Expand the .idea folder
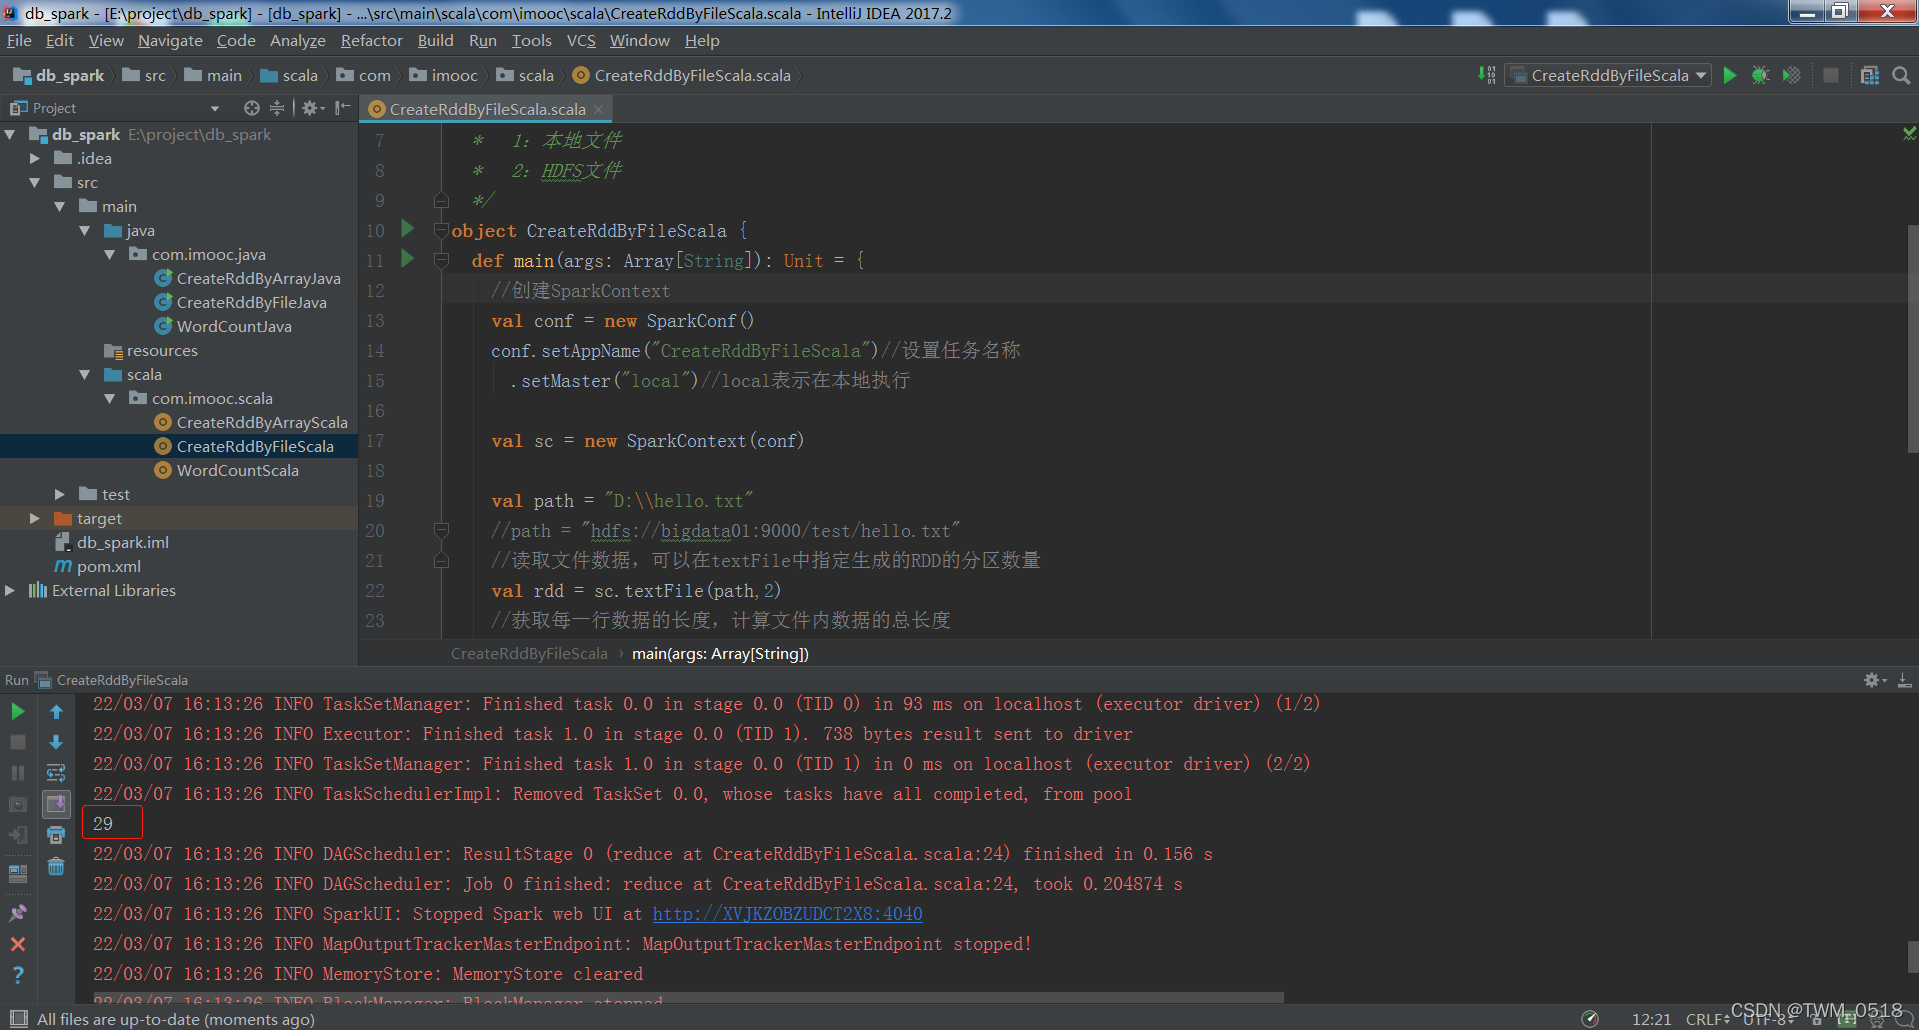The height and width of the screenshot is (1030, 1919). click(35, 158)
